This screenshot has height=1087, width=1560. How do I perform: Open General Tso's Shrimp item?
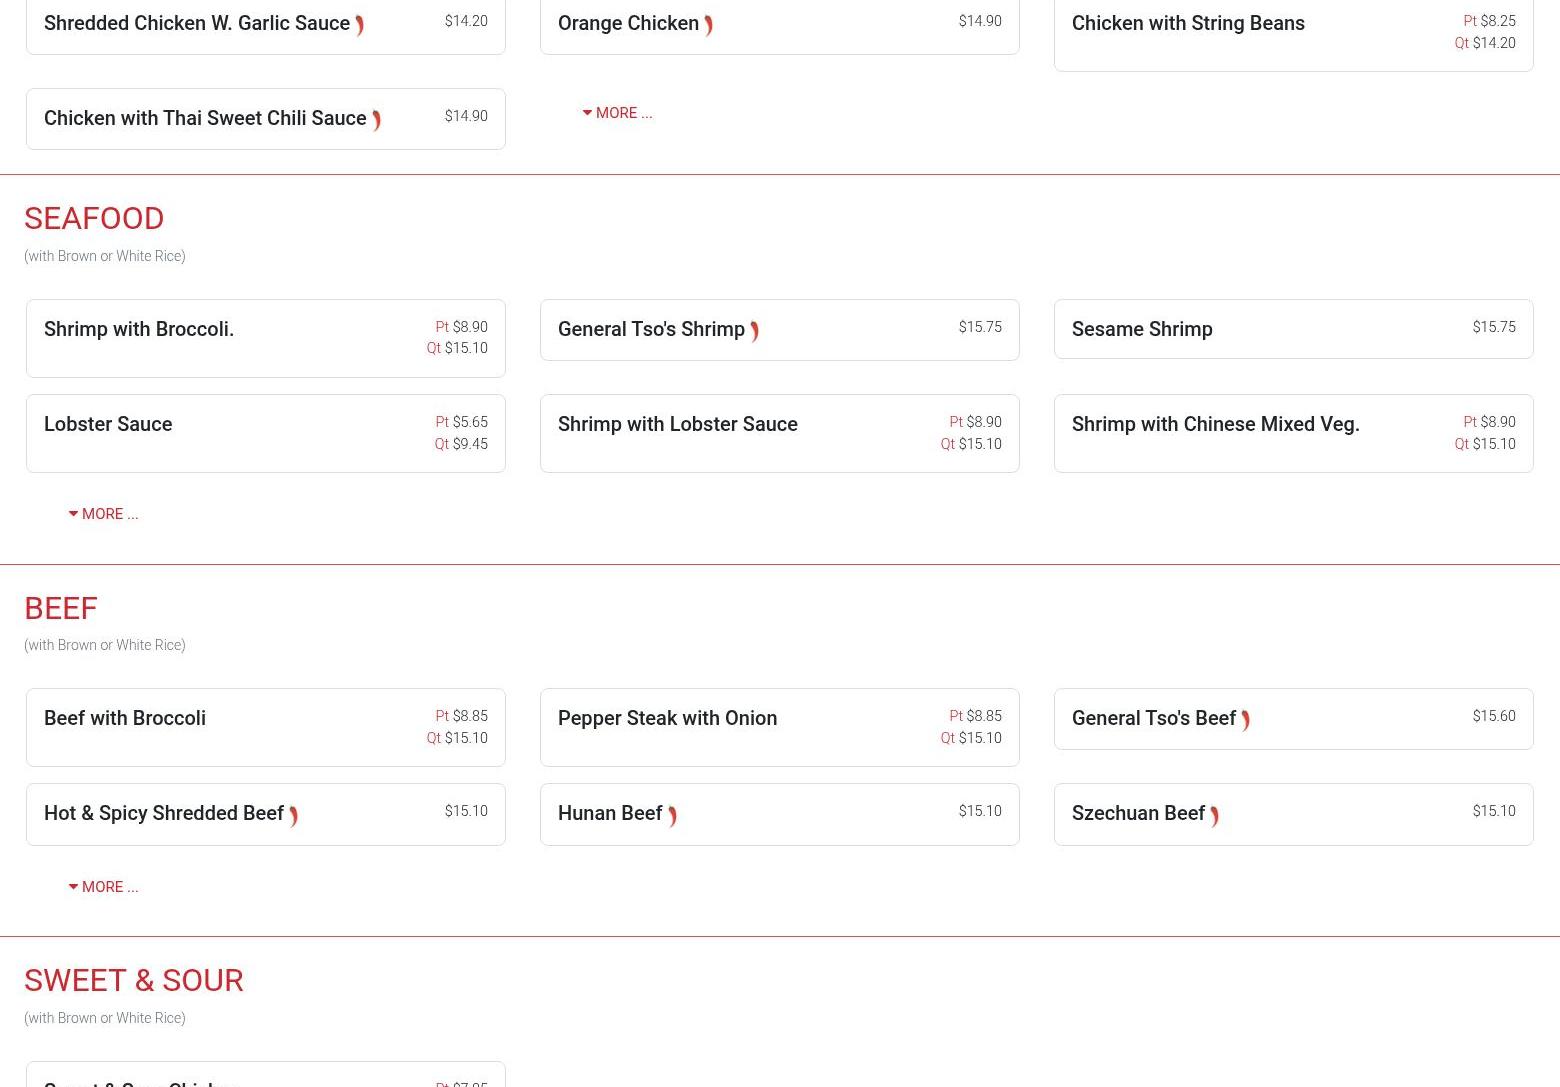click(x=780, y=330)
